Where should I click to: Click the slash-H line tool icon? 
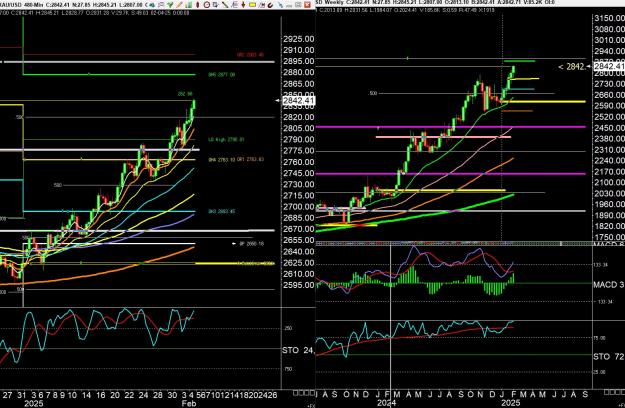(262, 5)
